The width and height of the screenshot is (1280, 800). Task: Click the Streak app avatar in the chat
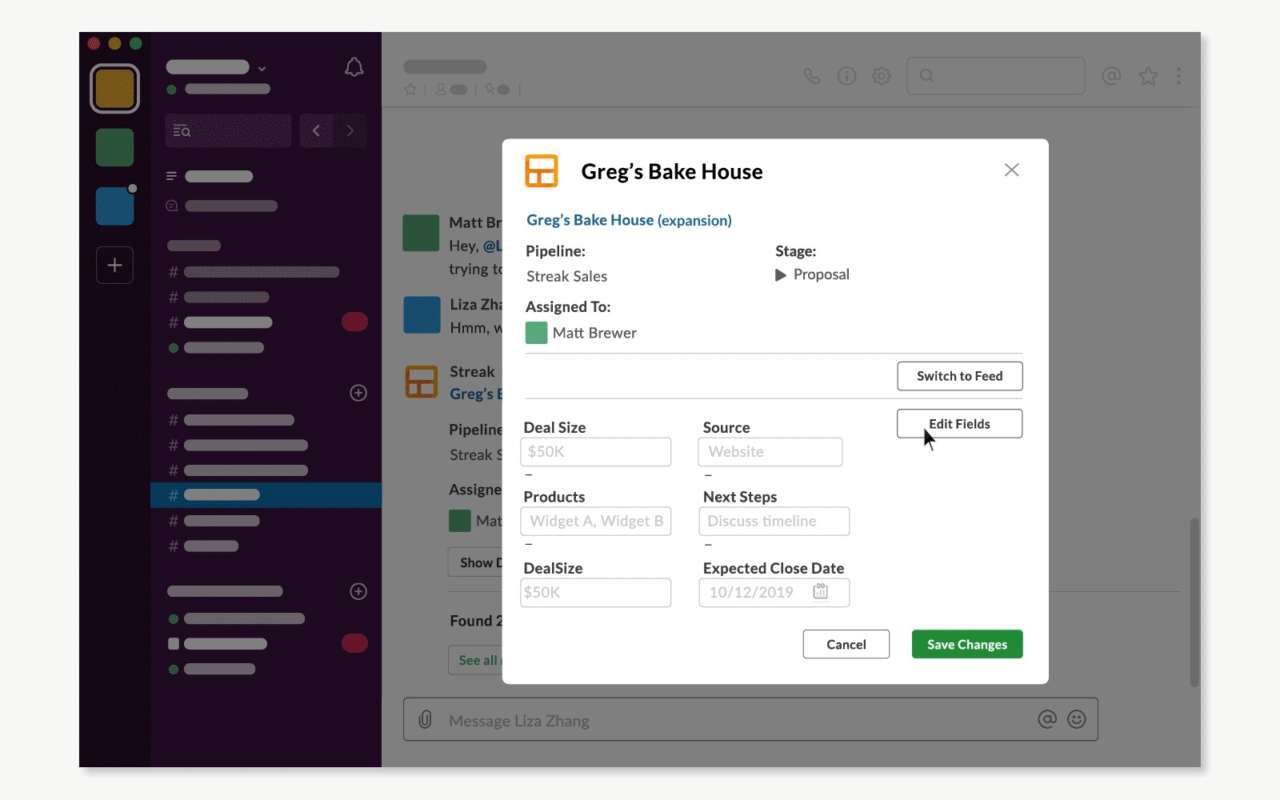(x=421, y=382)
